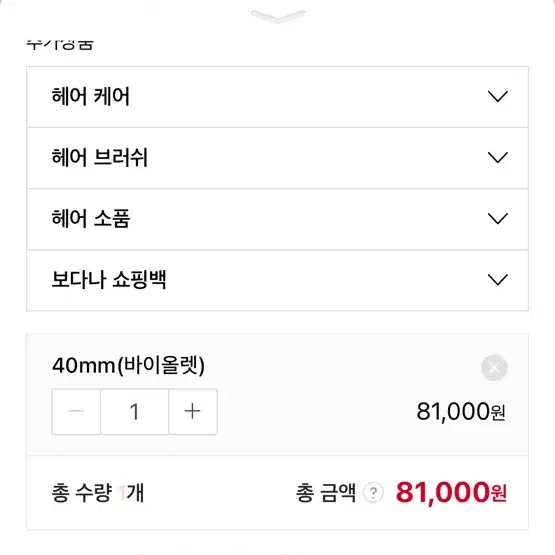Image resolution: width=555 pixels, height=555 pixels.
Task: Click the 총 수량 1개 label
Action: (98, 493)
